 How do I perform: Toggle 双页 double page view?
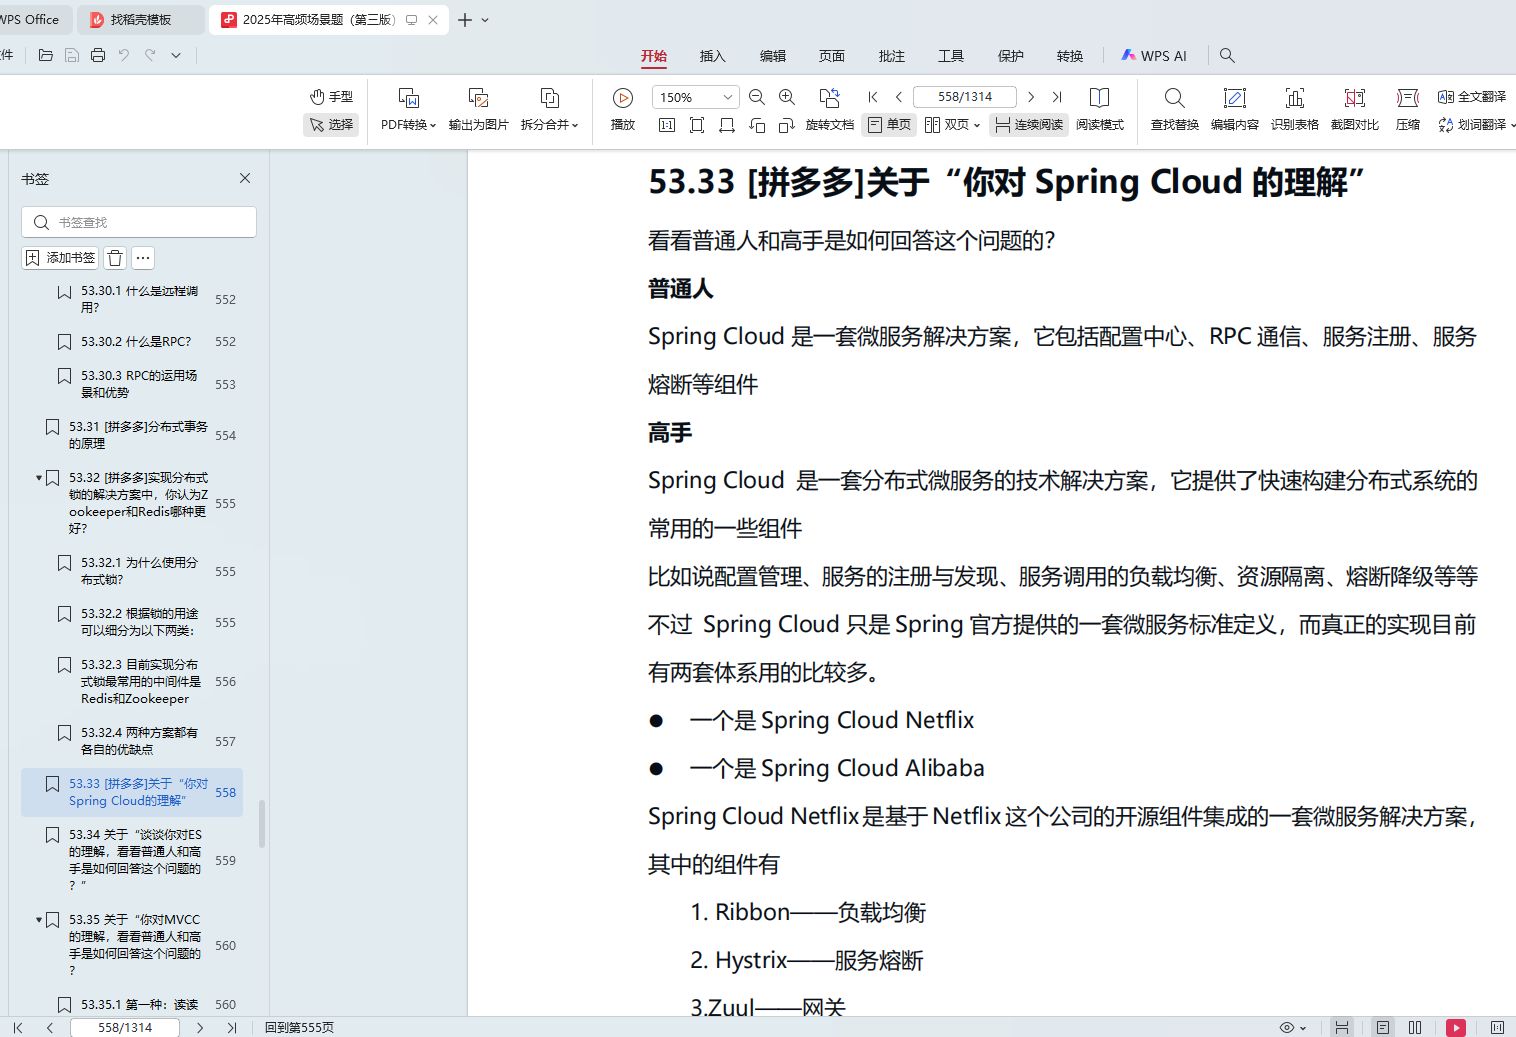[952, 125]
